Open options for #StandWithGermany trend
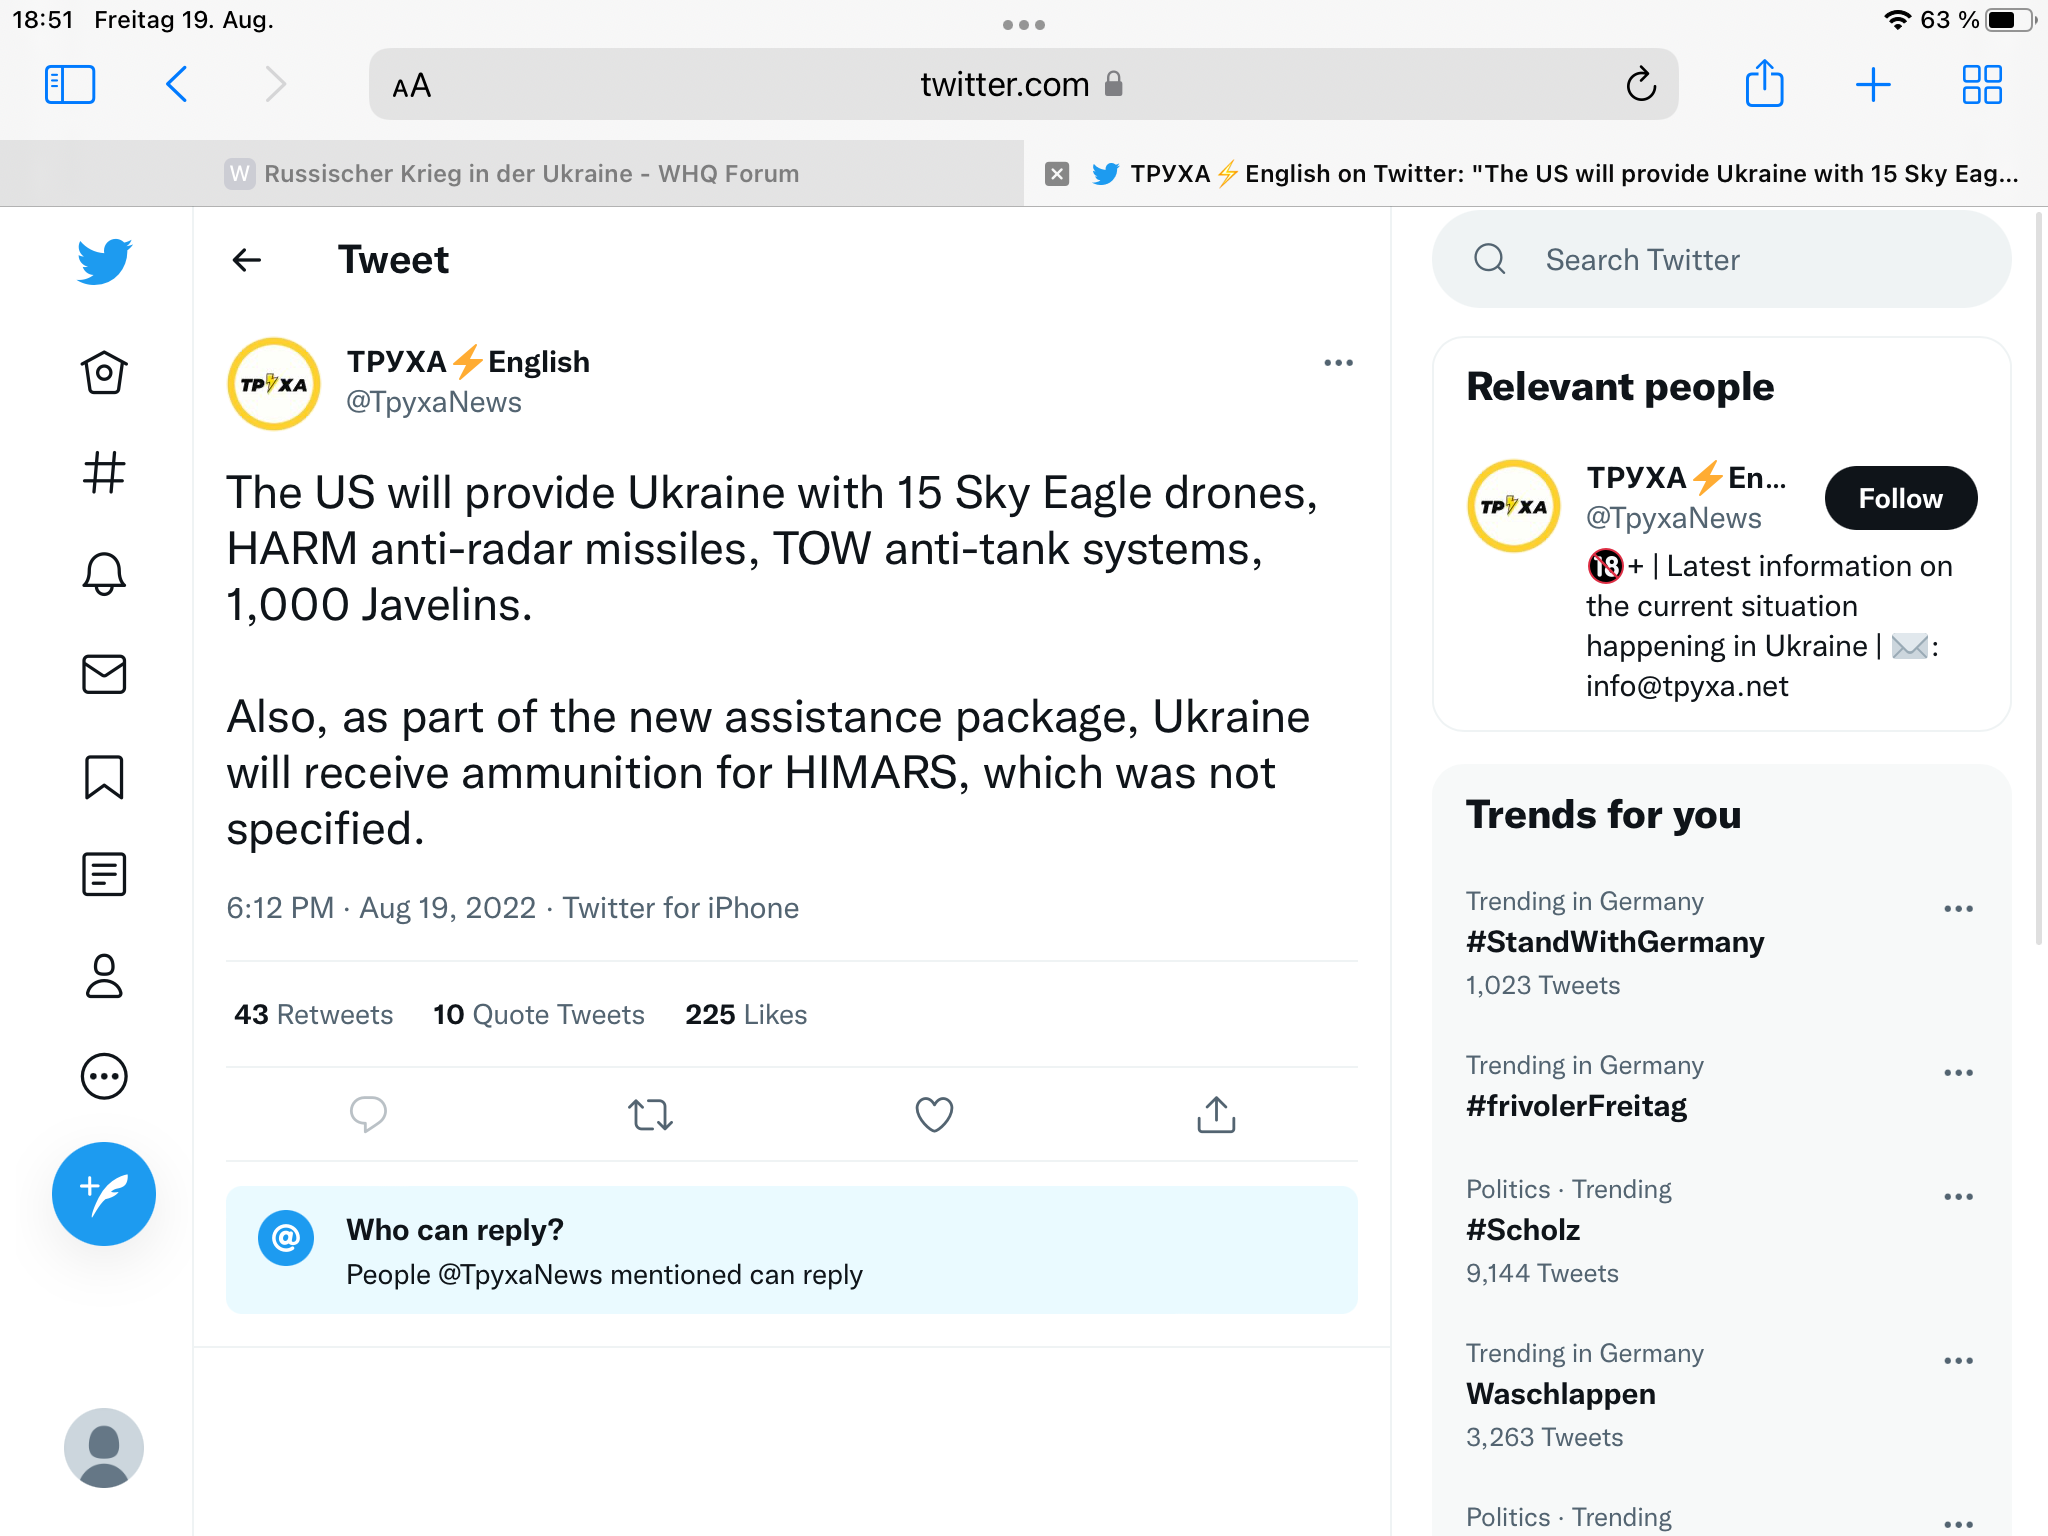This screenshot has height=1536, width=2048. (x=1958, y=909)
